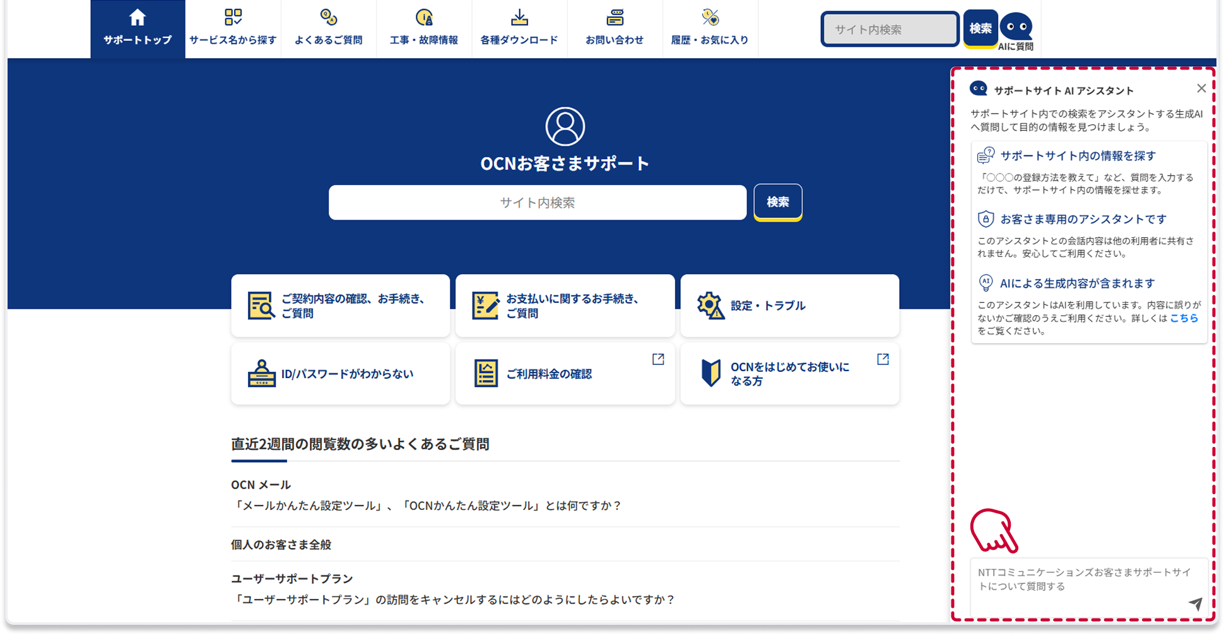Click external link icon on OCNをはじめて card
The height and width of the screenshot is (635, 1224).
(x=883, y=359)
